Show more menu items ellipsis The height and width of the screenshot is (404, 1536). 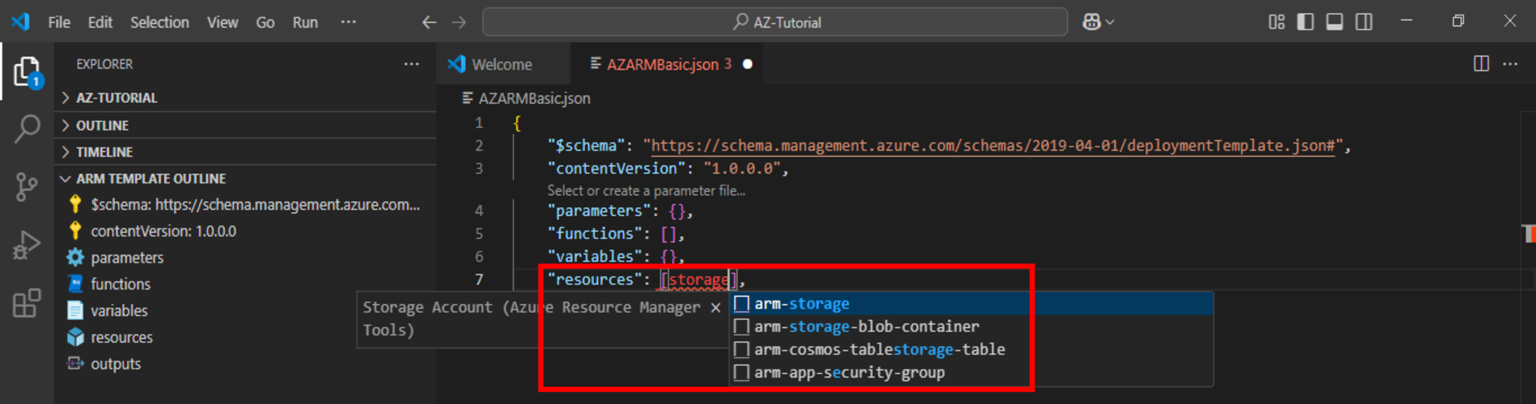(348, 22)
